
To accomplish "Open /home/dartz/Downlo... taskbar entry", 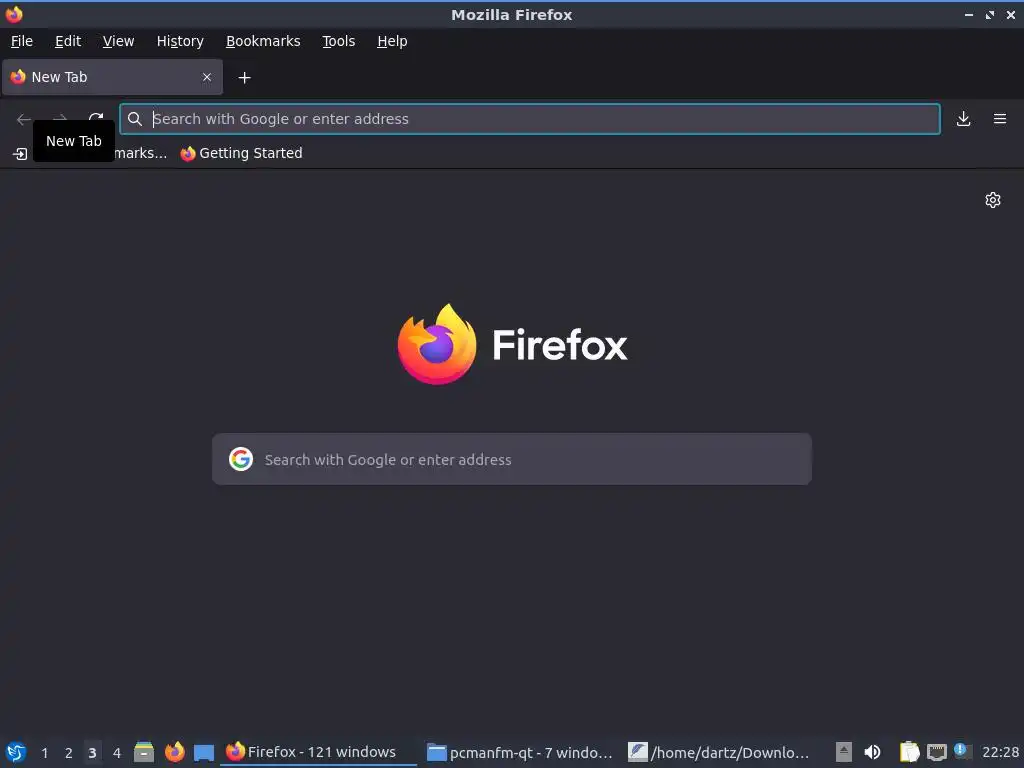I will pos(720,752).
